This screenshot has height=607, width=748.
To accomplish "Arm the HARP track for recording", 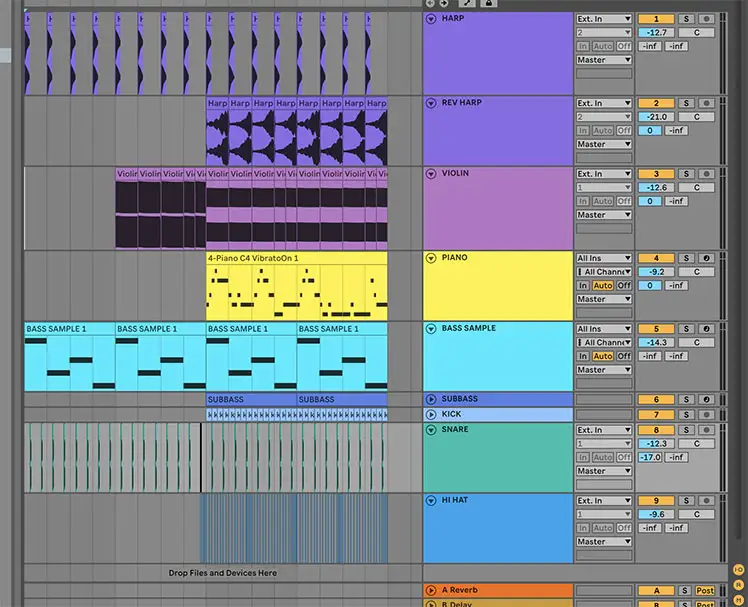I will (x=706, y=19).
